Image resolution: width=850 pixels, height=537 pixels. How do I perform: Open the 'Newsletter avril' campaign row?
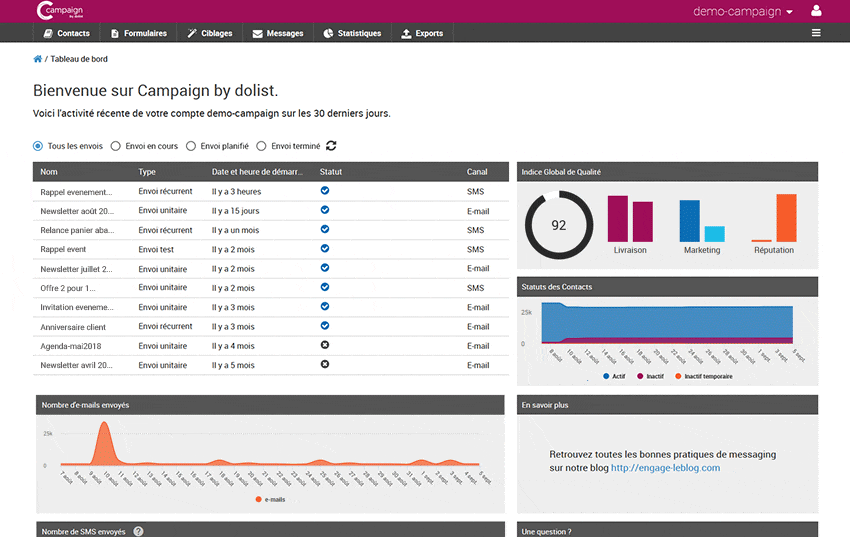(76, 365)
